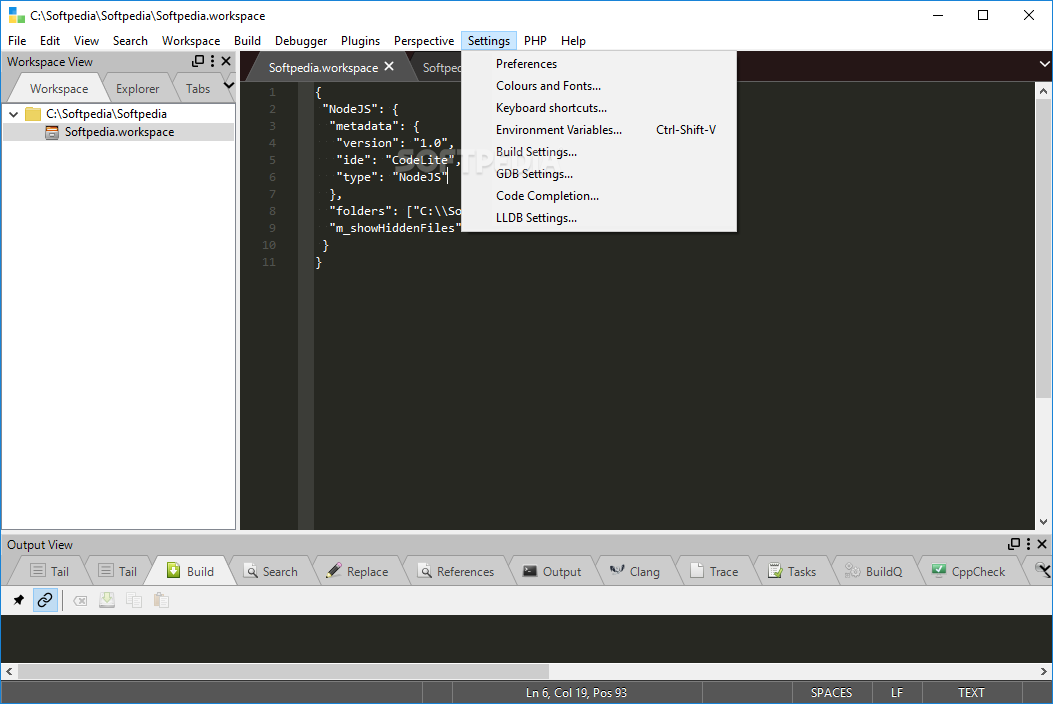Open the References output tab

(456, 572)
